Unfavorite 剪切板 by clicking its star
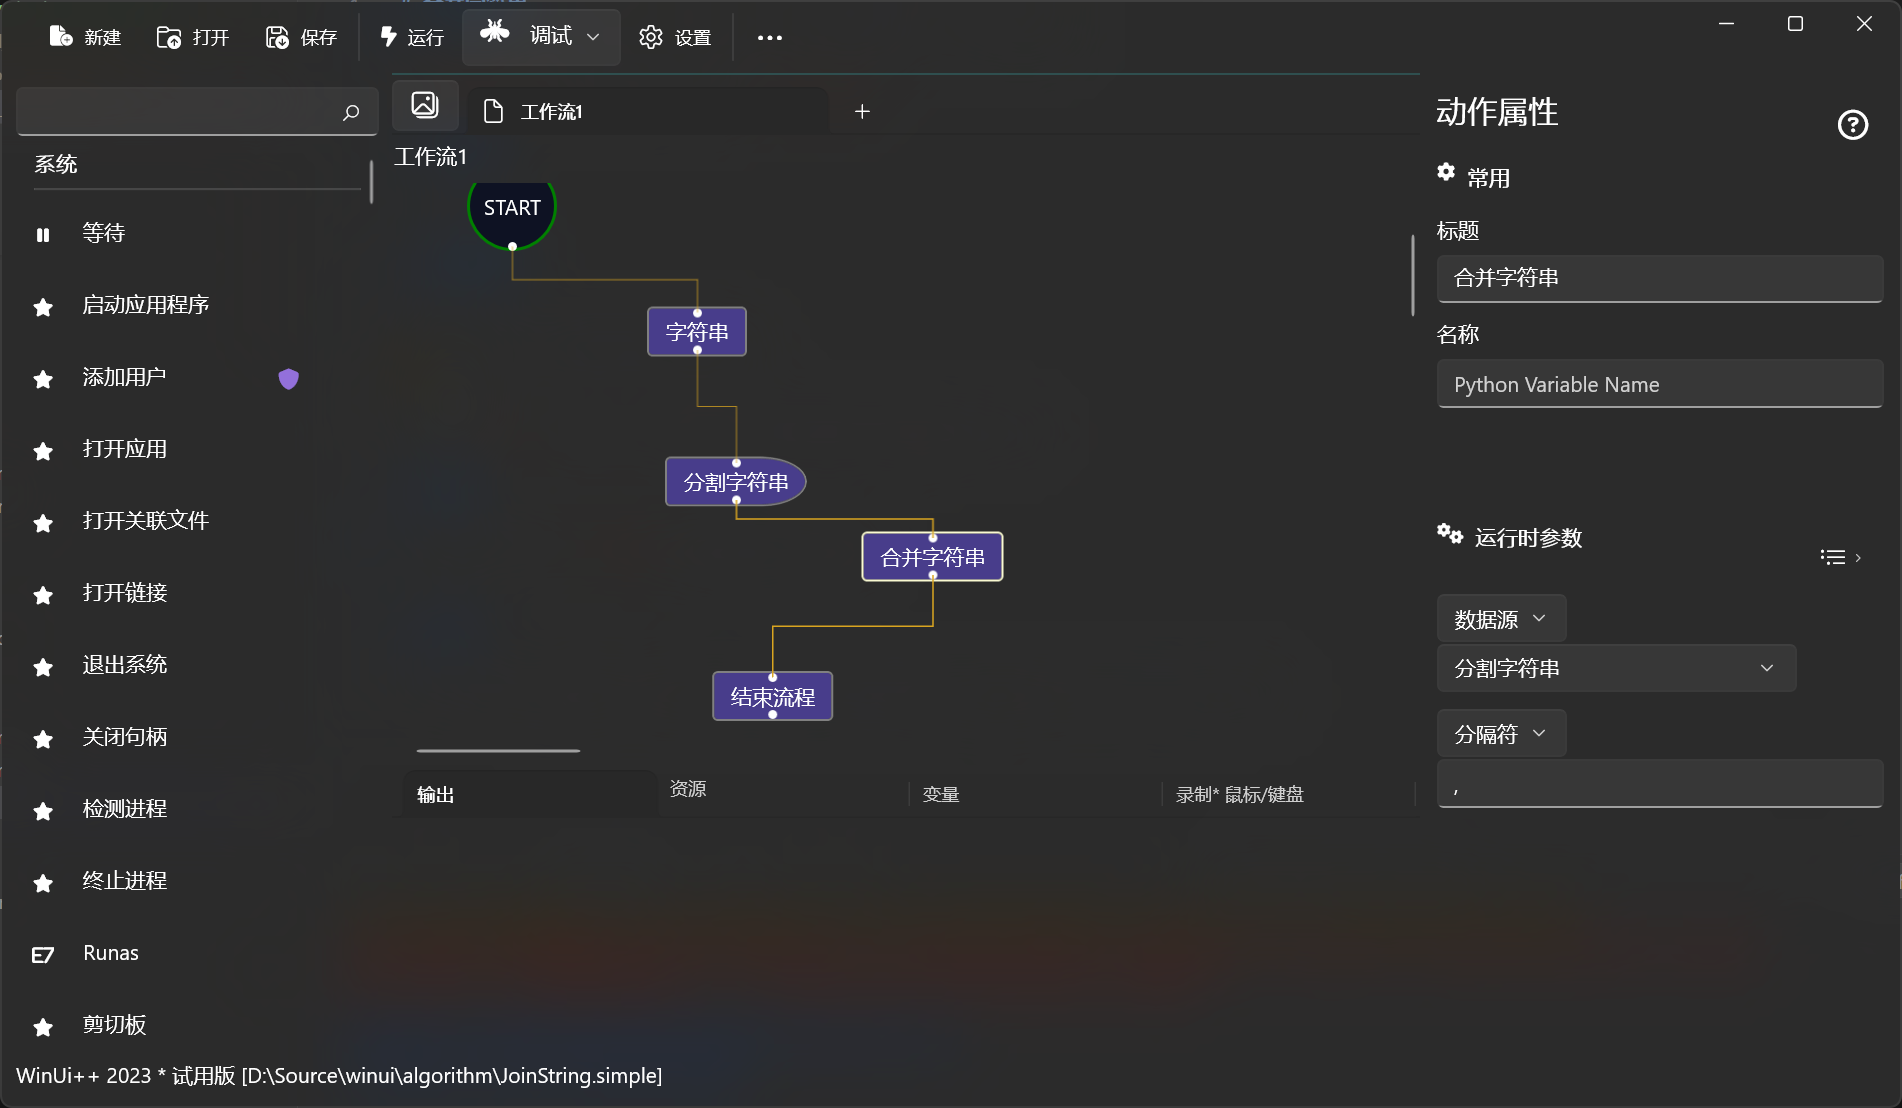Screen dimensions: 1902x1108 (42, 1027)
